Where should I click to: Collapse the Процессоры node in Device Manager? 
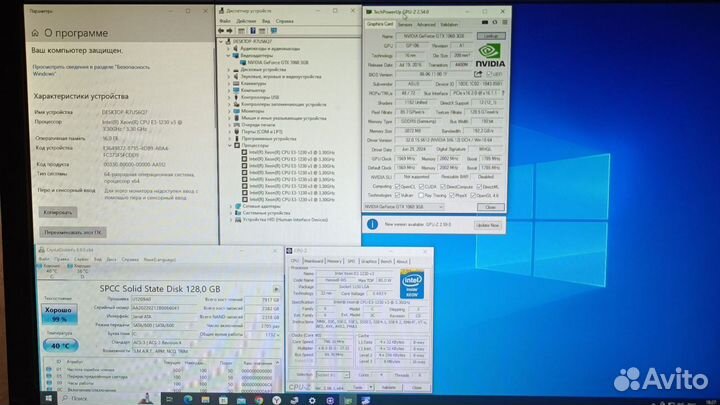(230, 146)
